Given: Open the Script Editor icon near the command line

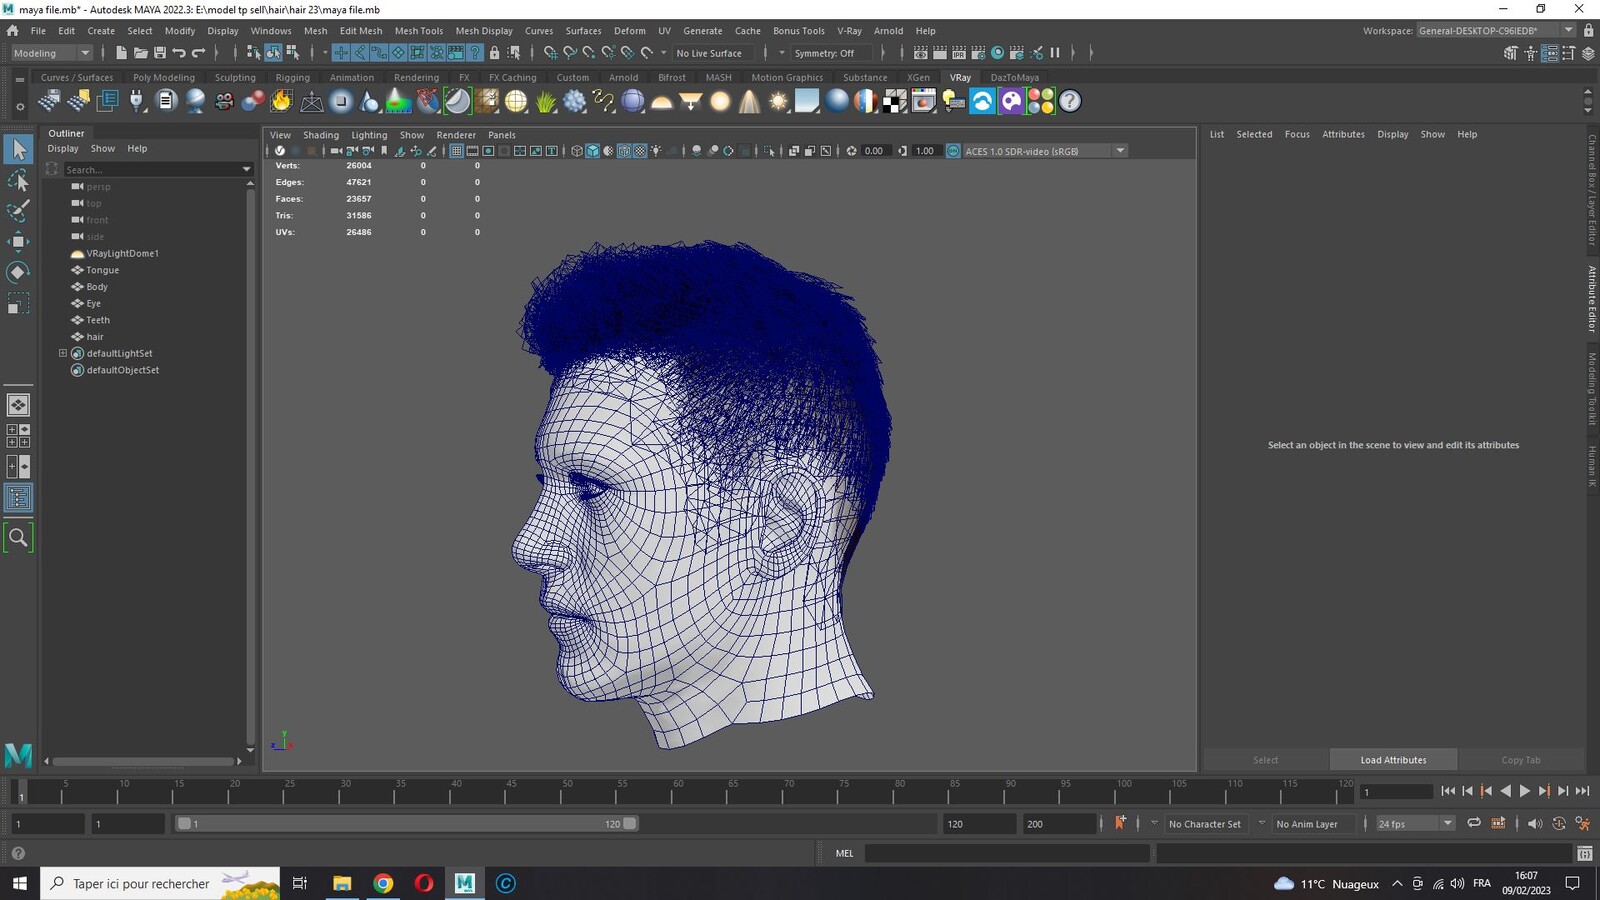Looking at the screenshot, I should coord(1585,853).
